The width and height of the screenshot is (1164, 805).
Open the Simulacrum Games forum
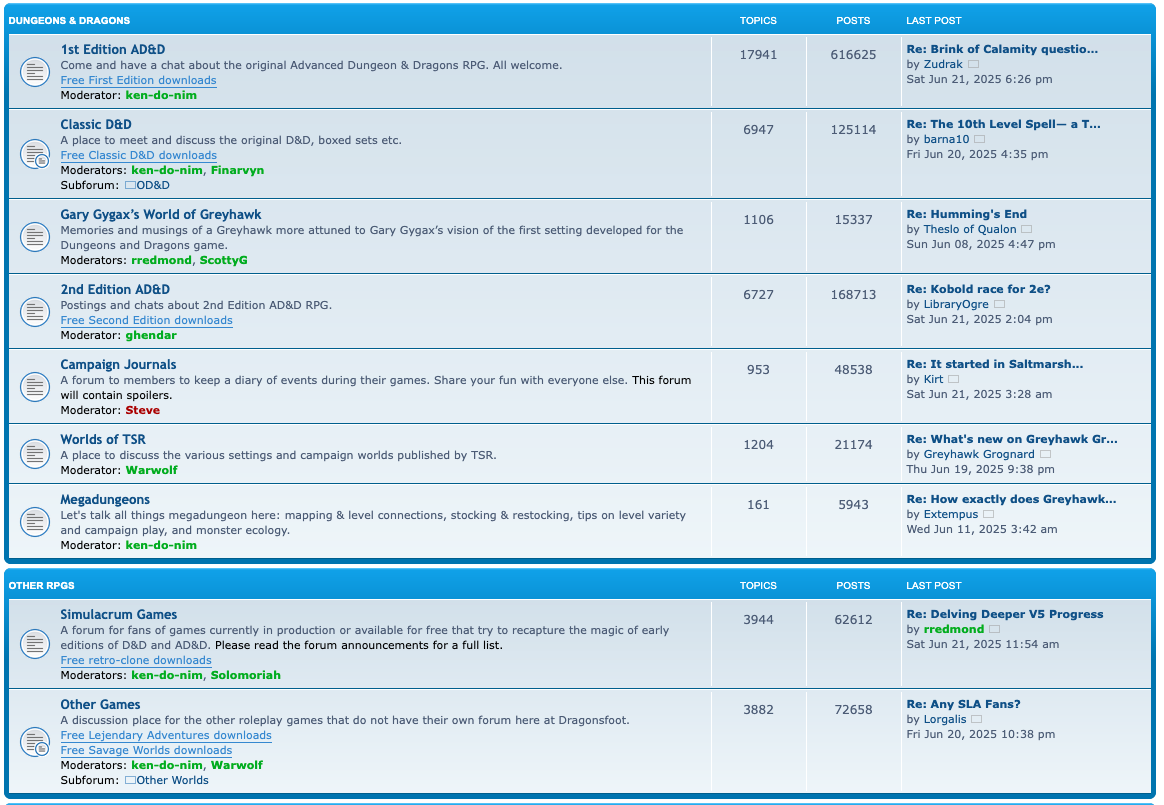point(119,615)
